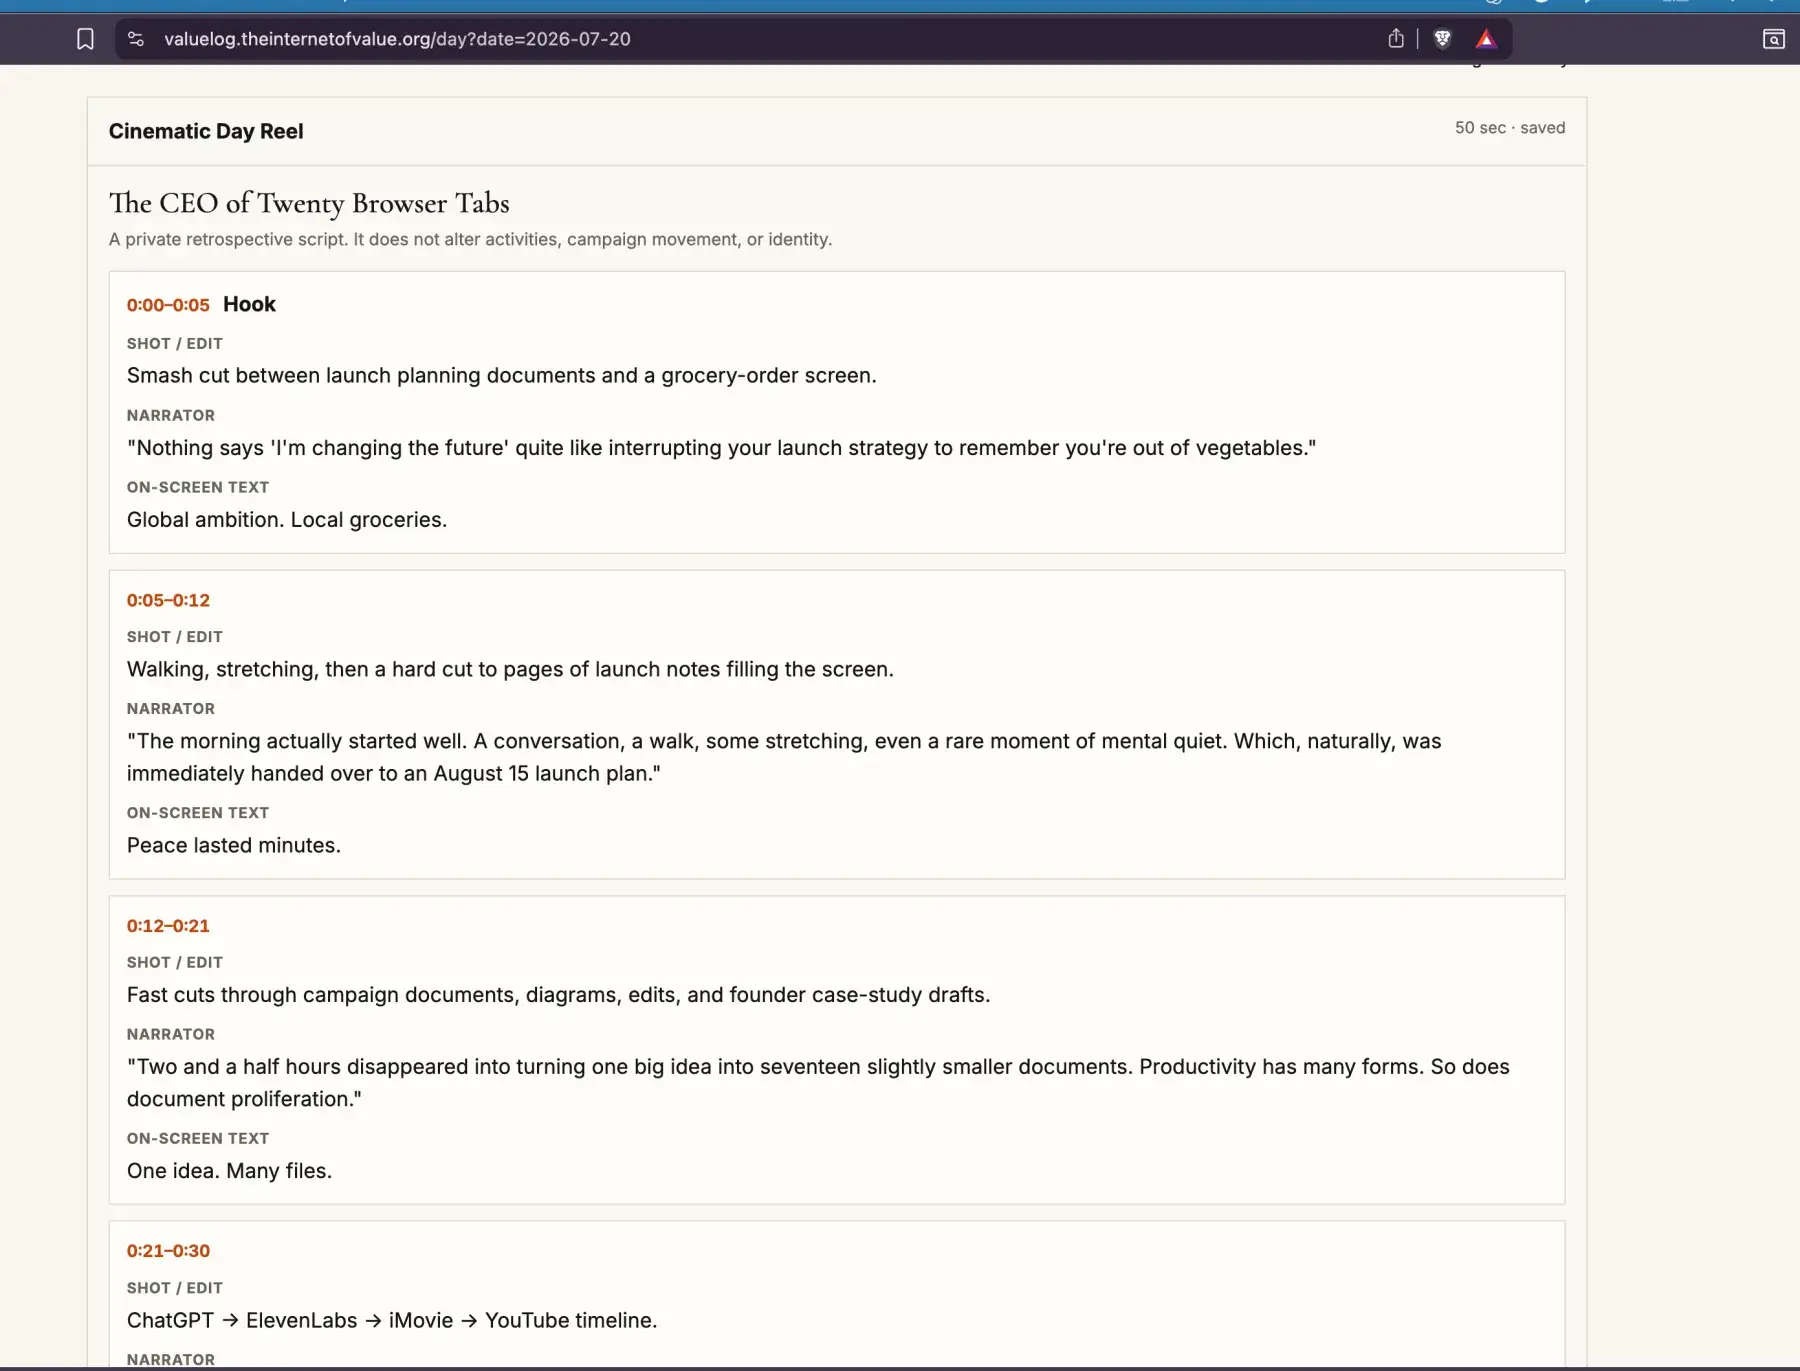
Task: Click the share icon in the address bar
Action: (x=1396, y=39)
